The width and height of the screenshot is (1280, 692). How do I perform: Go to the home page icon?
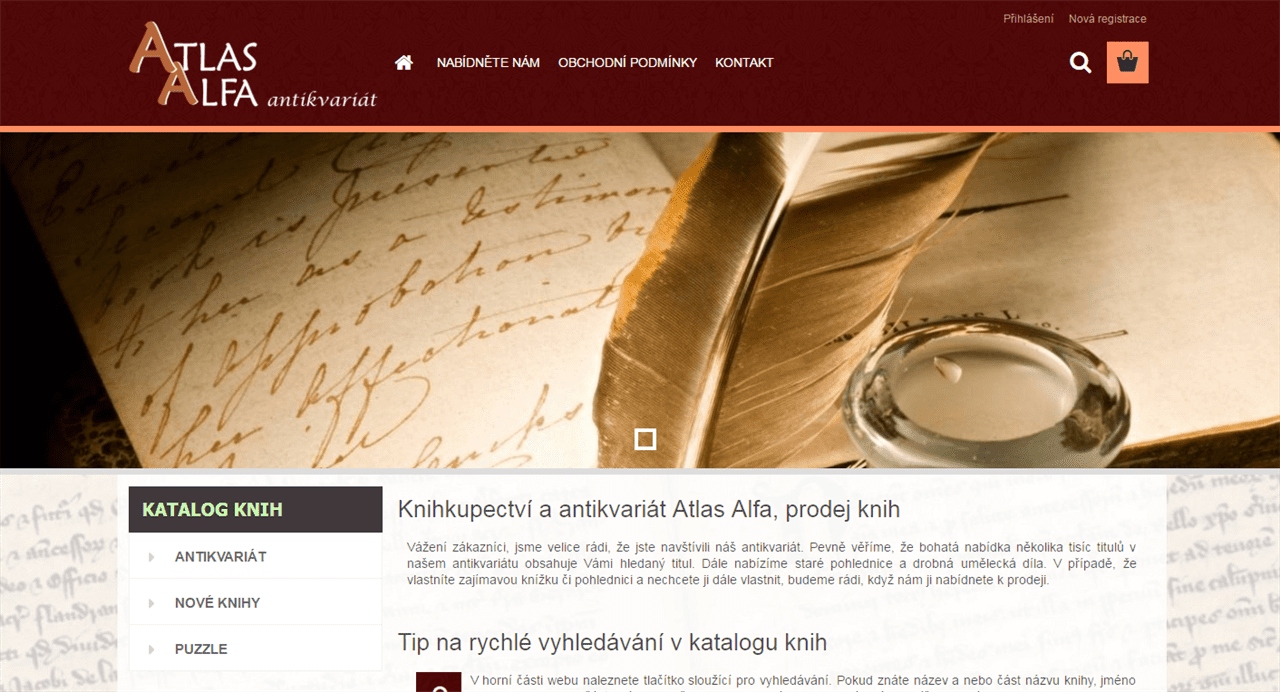tap(404, 62)
